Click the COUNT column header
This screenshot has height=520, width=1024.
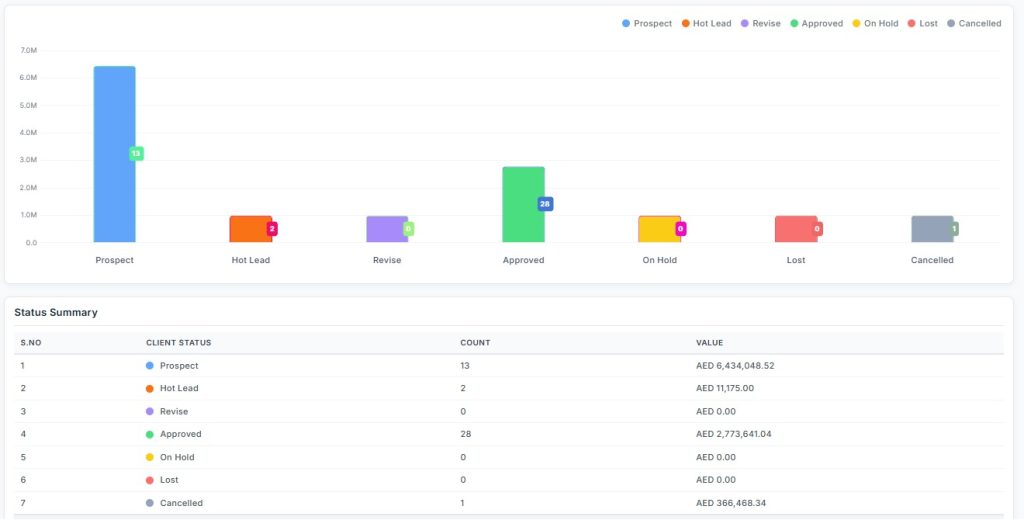click(x=475, y=342)
